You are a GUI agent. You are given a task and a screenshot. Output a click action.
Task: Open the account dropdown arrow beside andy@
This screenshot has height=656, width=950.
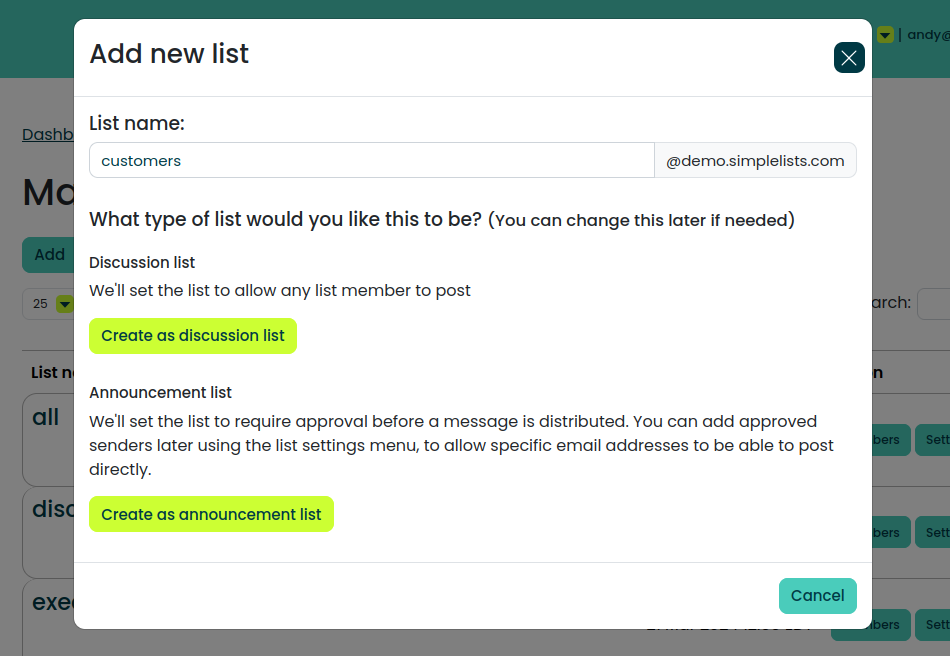tap(885, 35)
